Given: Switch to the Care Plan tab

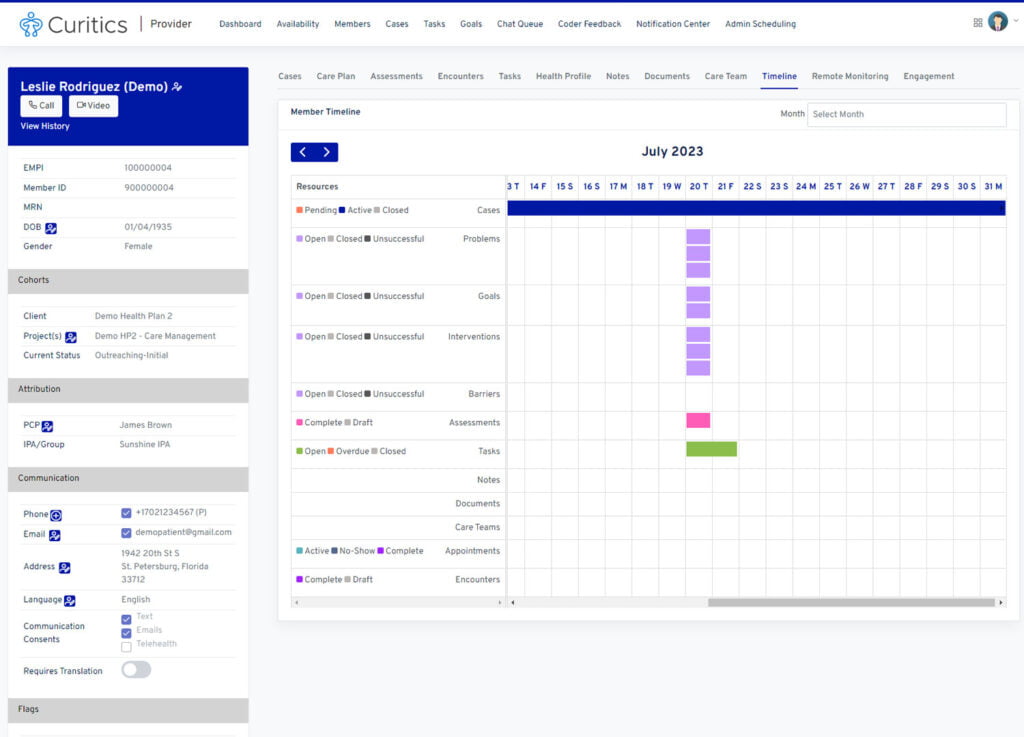Looking at the screenshot, I should coord(336,76).
